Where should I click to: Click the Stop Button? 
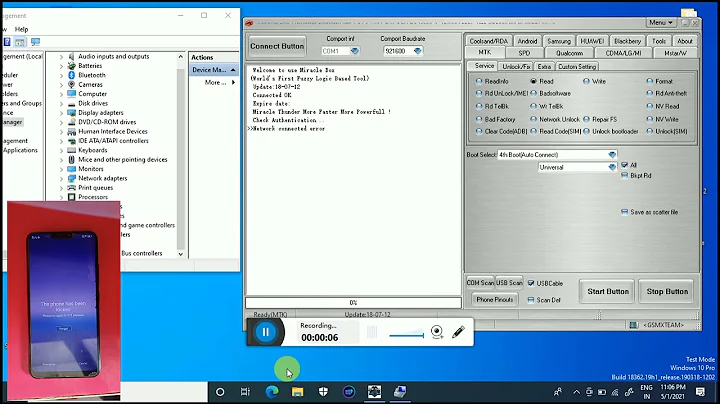pos(667,292)
